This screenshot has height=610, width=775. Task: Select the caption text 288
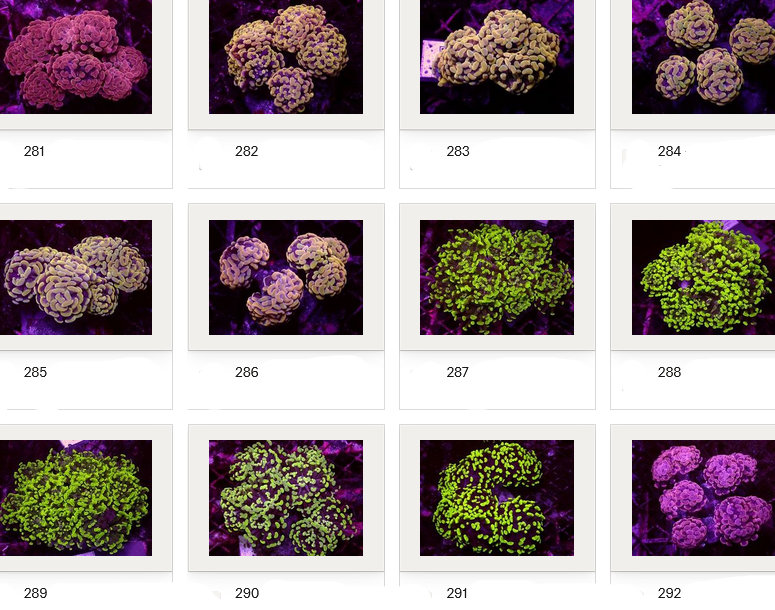669,372
